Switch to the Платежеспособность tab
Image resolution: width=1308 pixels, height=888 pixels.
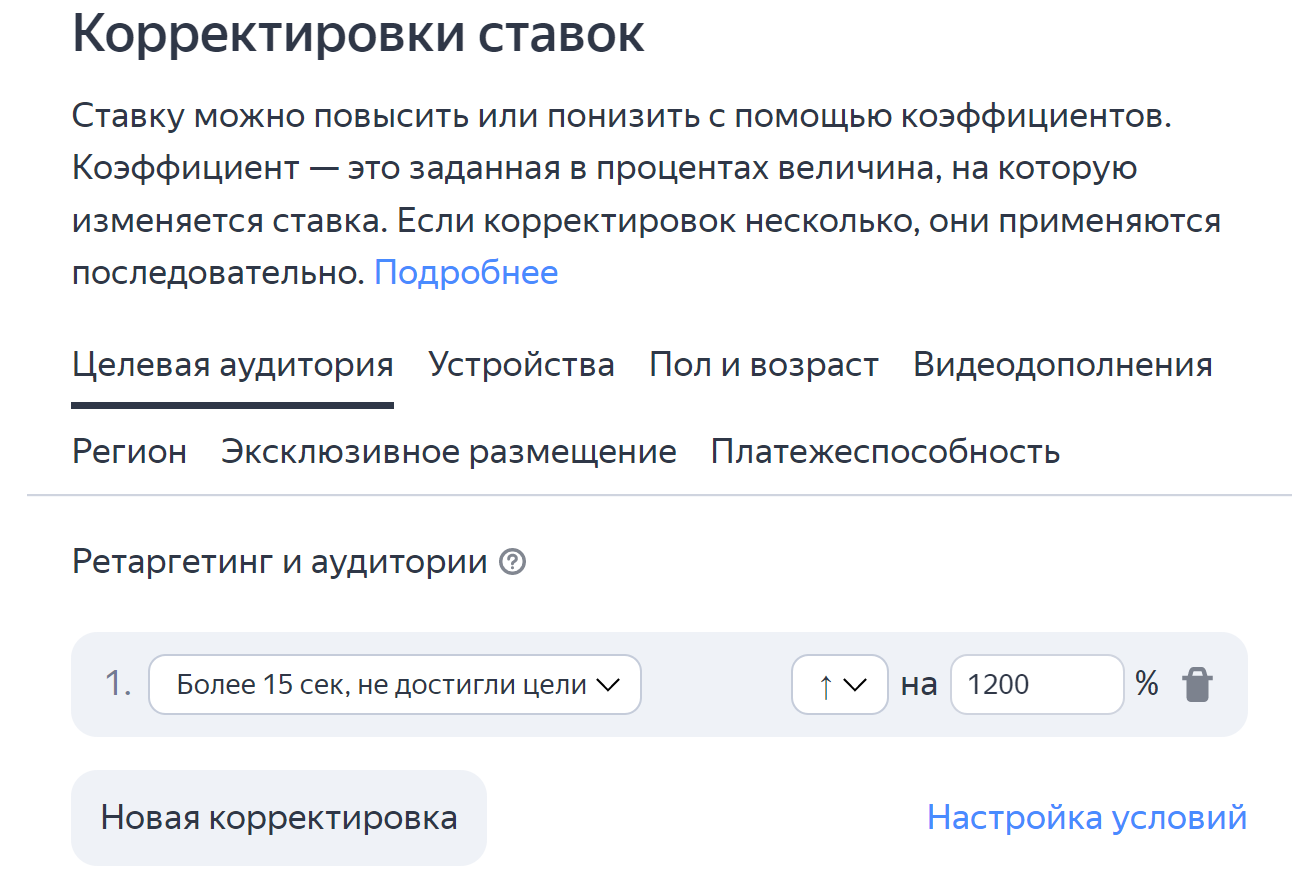click(x=885, y=452)
